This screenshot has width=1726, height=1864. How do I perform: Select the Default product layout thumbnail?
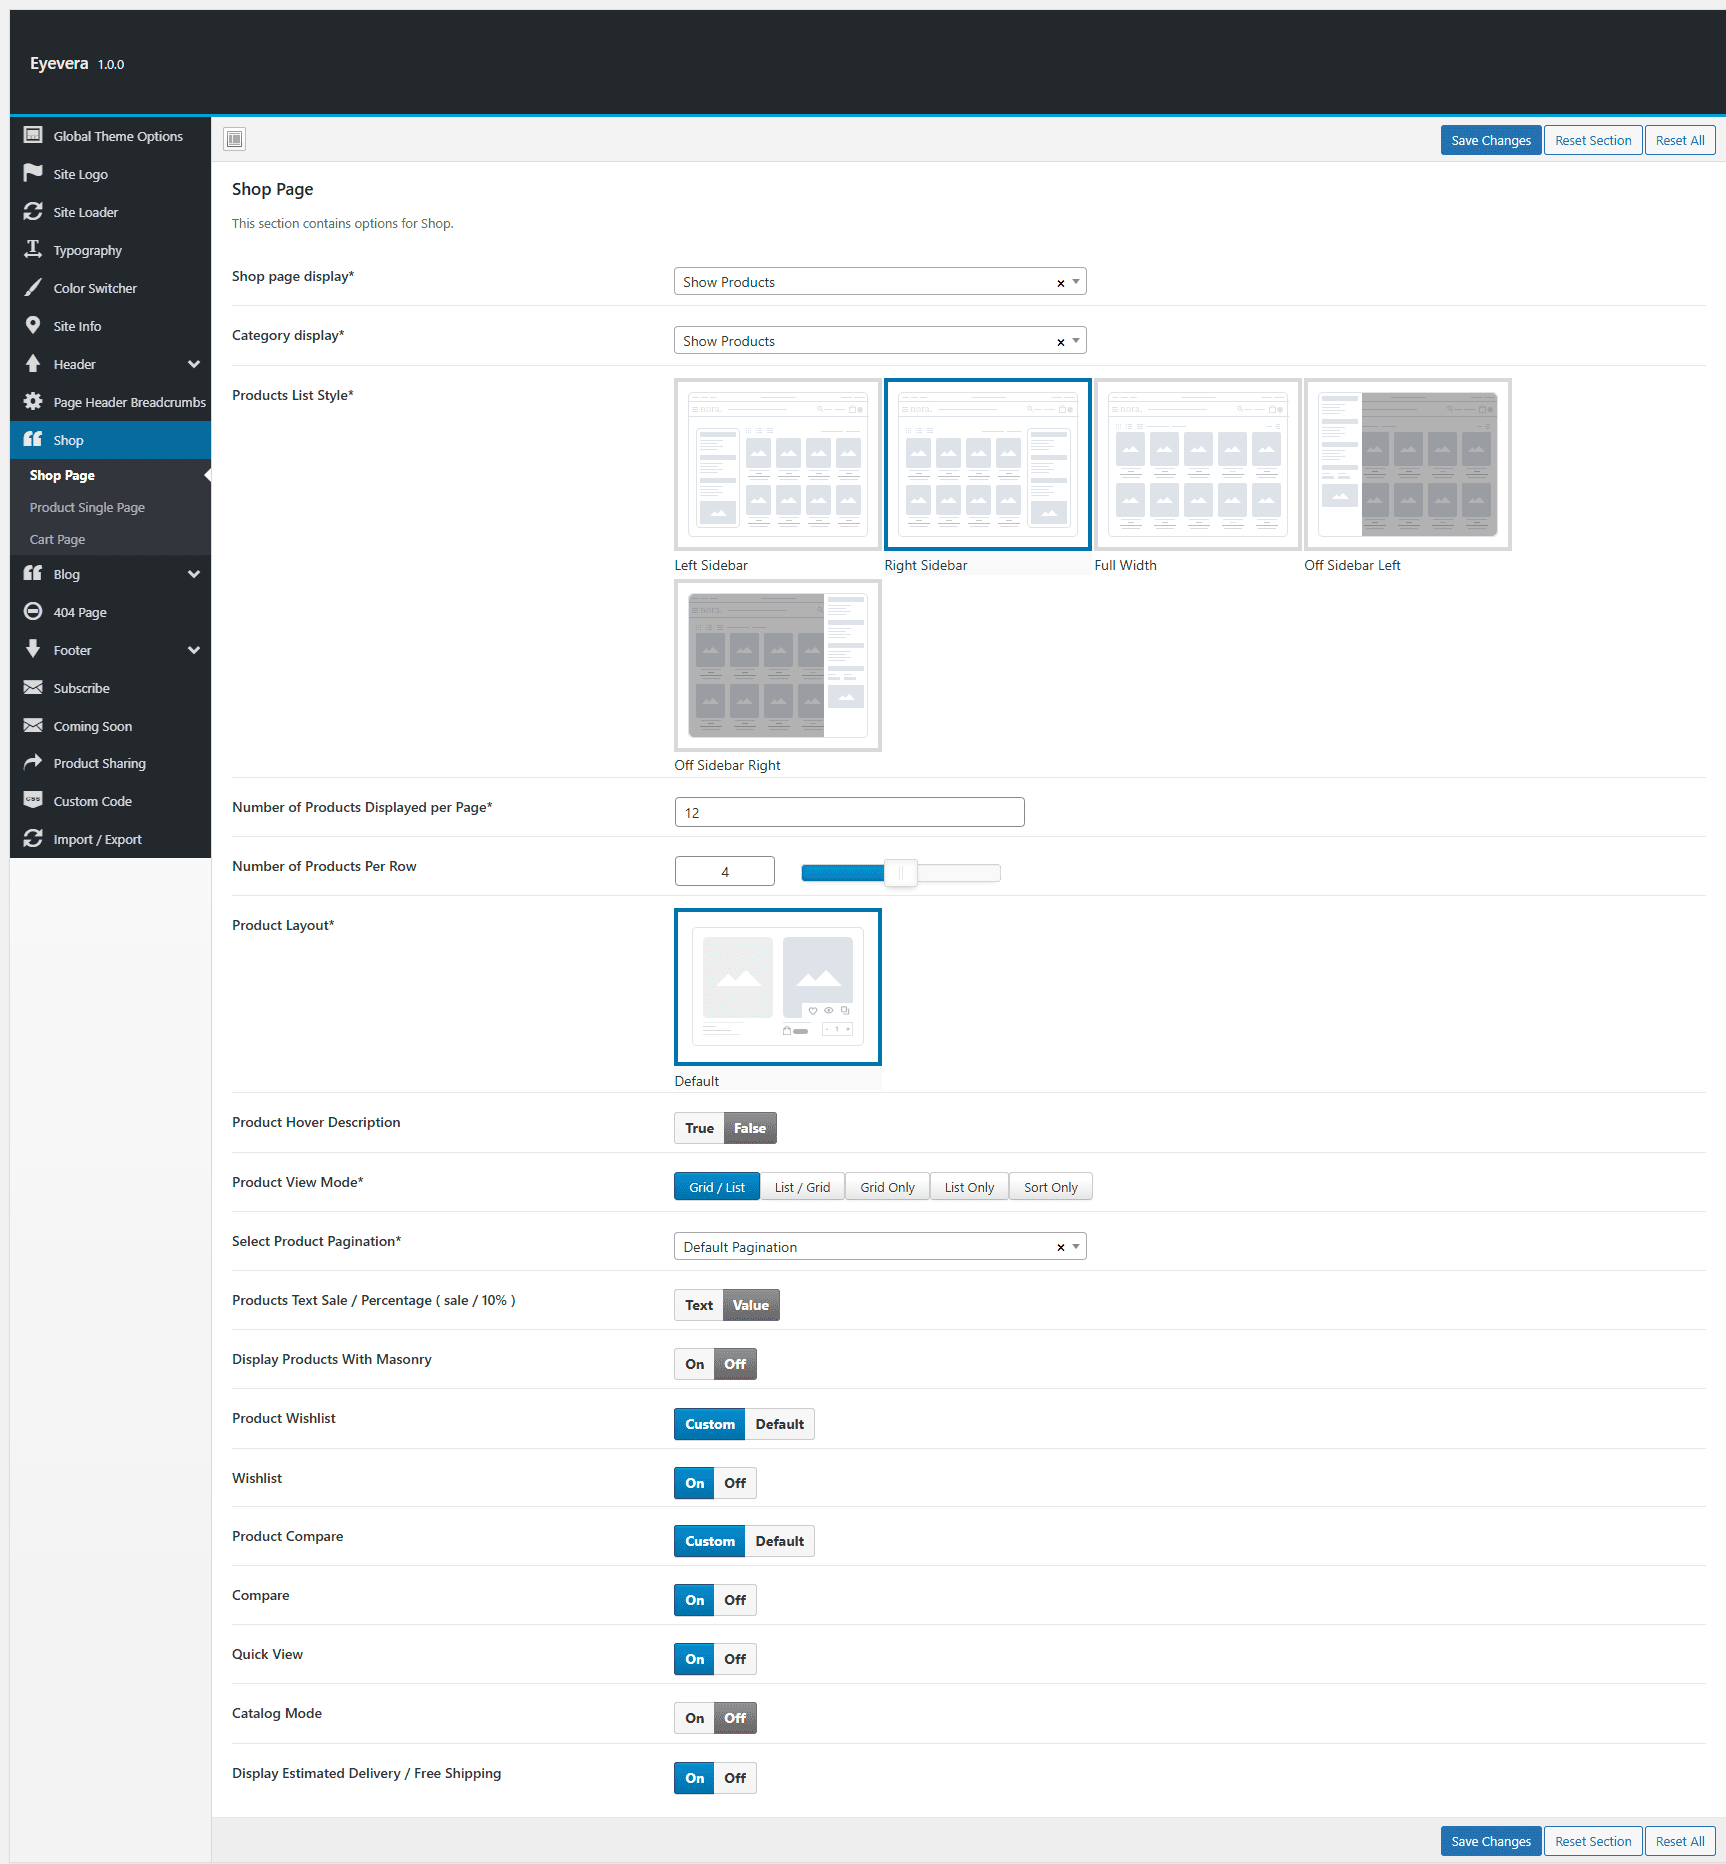[x=777, y=987]
